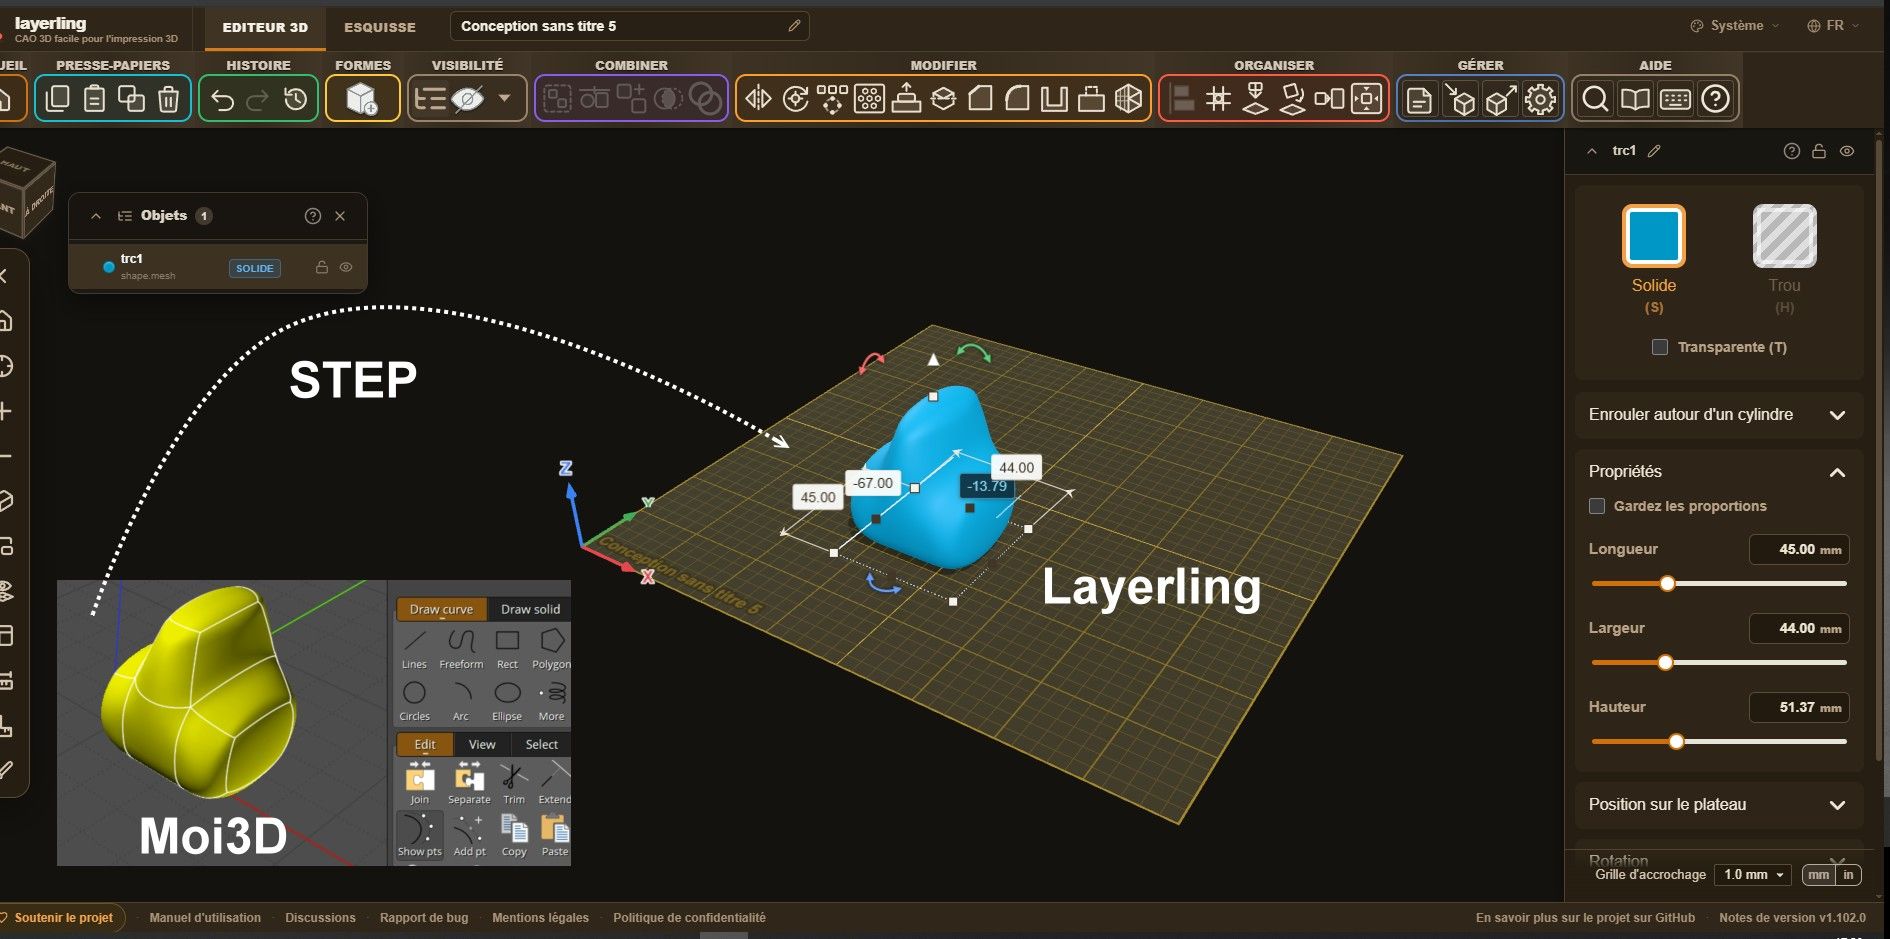
Task: Expand Position sur le plateau section
Action: click(1718, 805)
